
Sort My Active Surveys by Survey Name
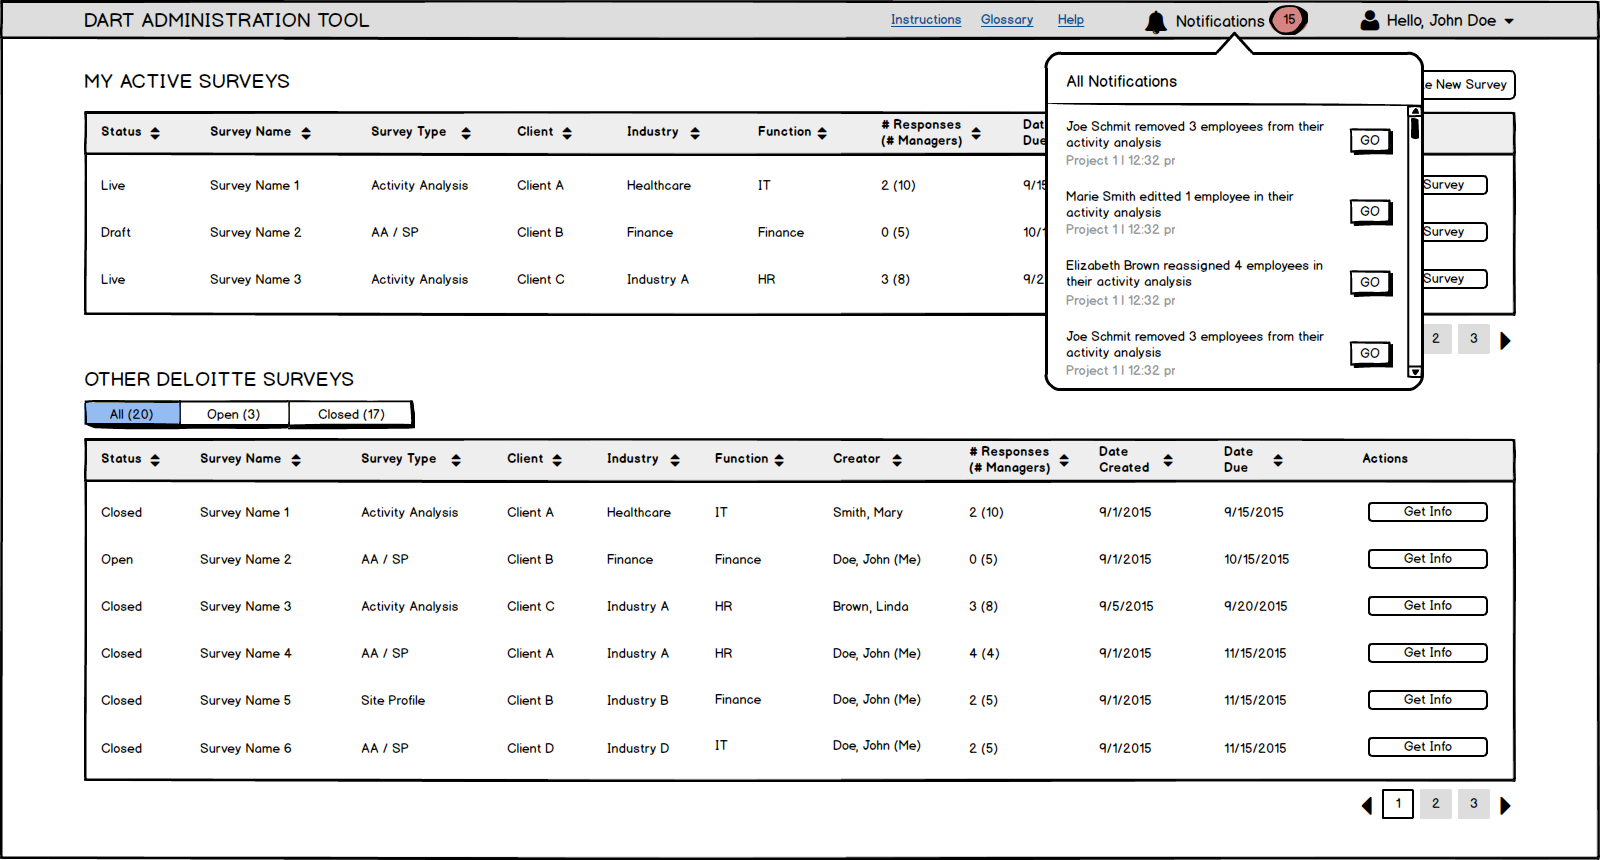pyautogui.click(x=306, y=133)
